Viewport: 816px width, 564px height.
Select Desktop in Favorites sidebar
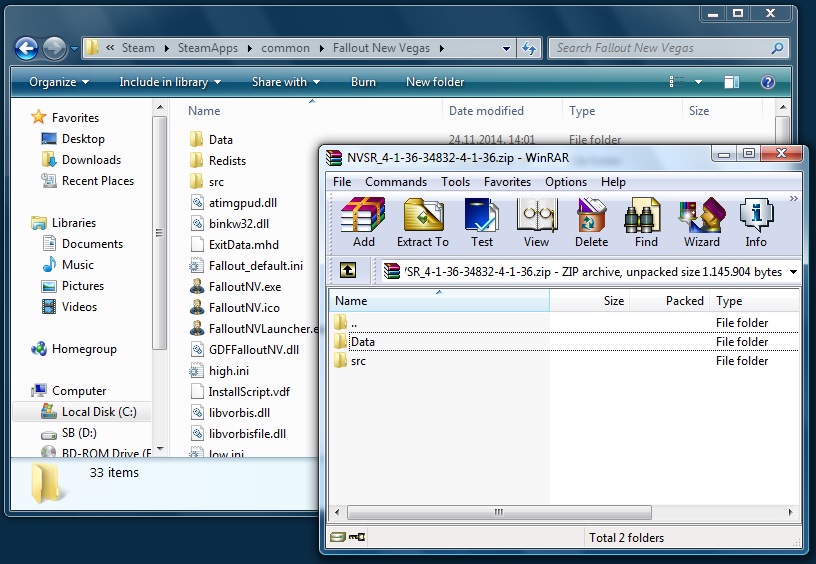pyautogui.click(x=83, y=139)
